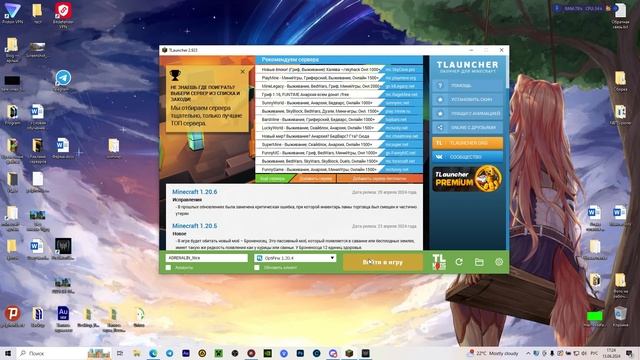Open the Minecraft 1.20.6 changelog heading
Screen dimensions: 640x360
click(x=195, y=192)
